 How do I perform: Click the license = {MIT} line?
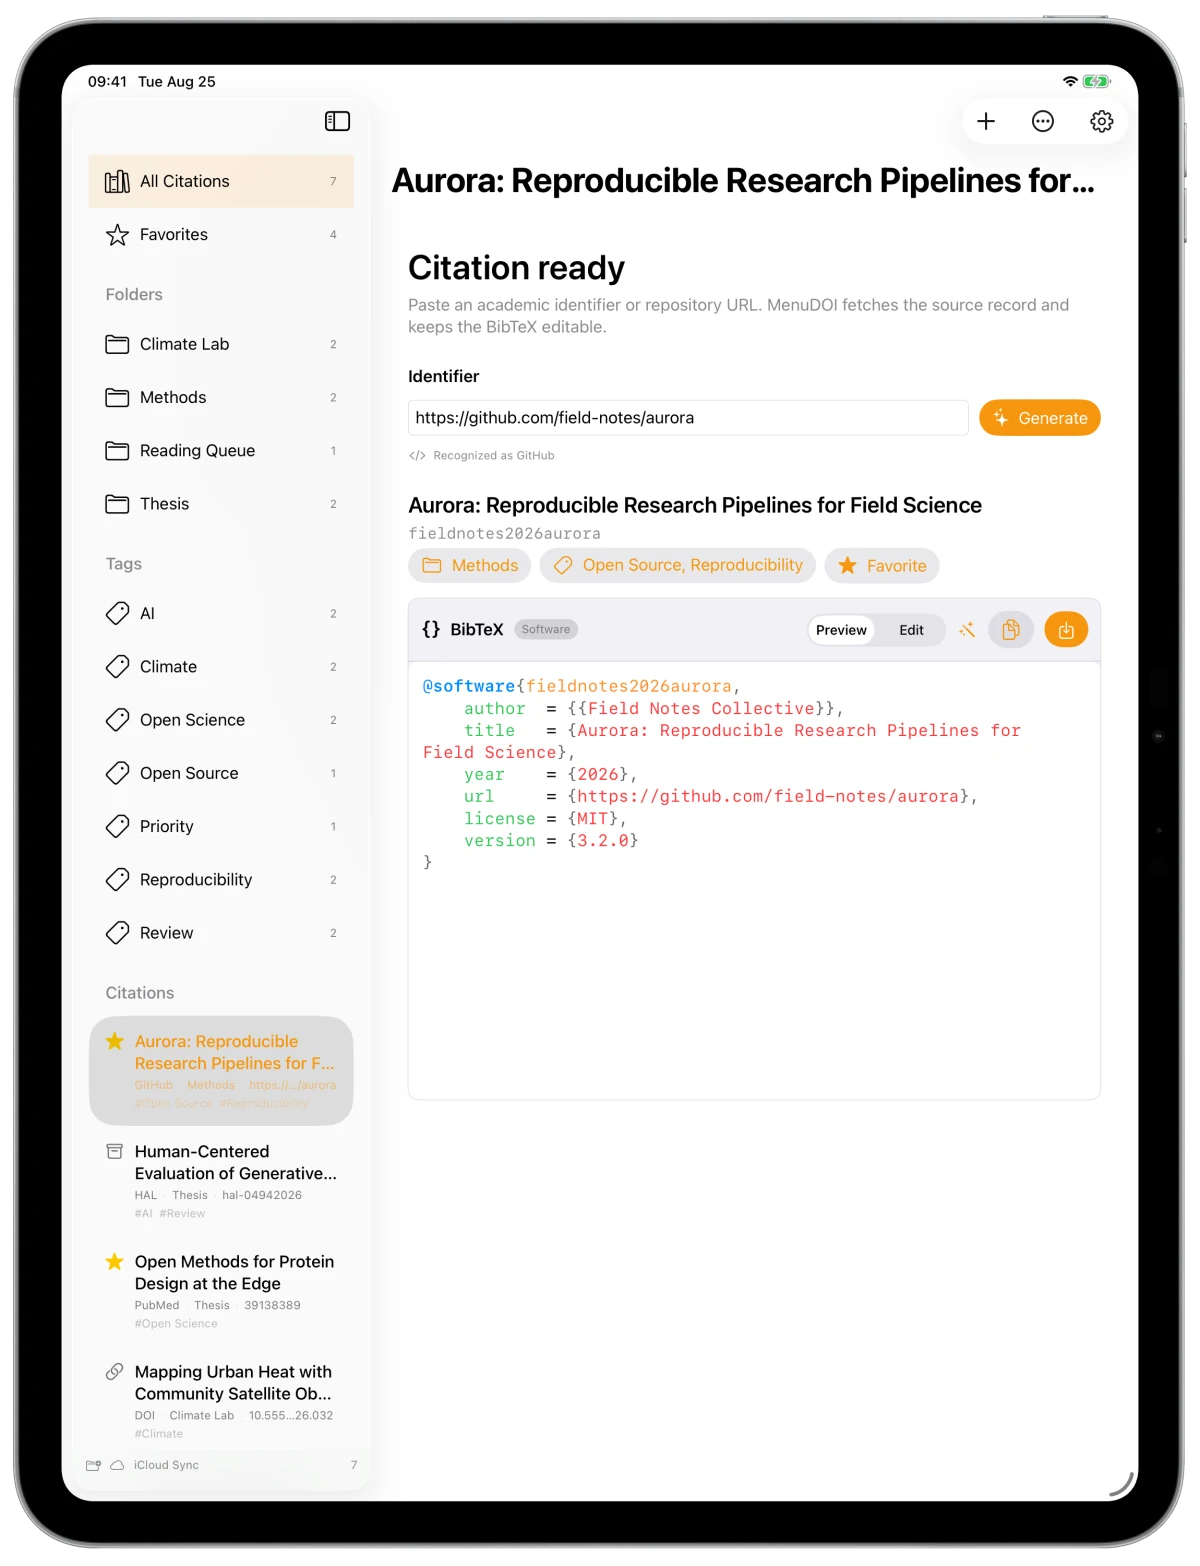point(545,819)
